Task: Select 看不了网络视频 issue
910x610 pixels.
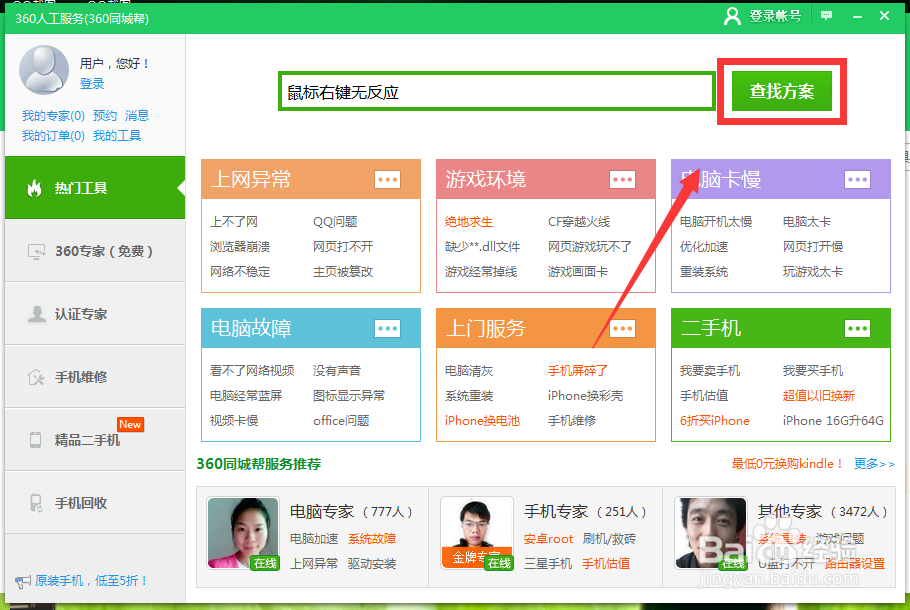Action: coord(252,370)
